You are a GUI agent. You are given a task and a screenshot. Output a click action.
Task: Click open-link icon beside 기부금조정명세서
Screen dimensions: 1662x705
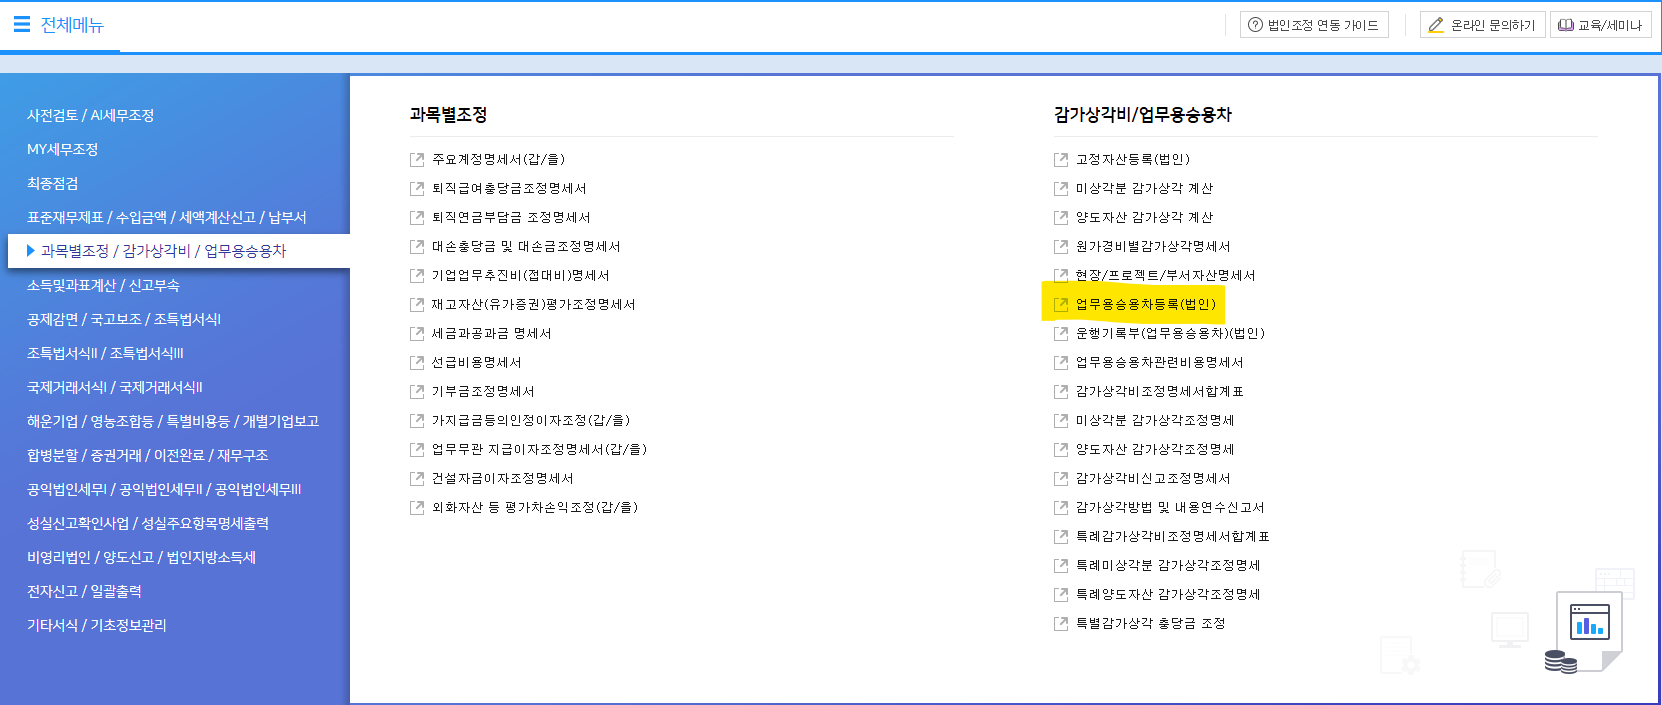click(417, 391)
